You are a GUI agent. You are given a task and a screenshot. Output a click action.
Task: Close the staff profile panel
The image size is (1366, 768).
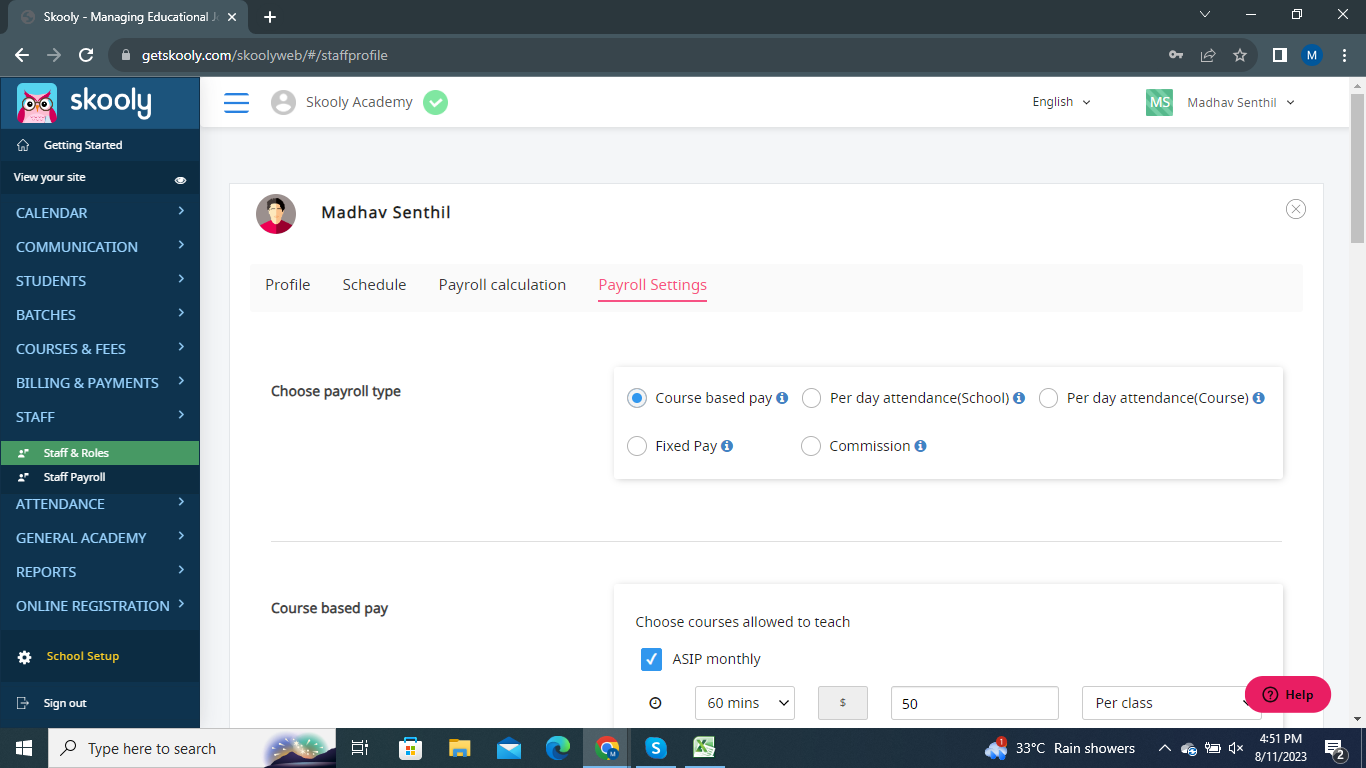[x=1296, y=209]
